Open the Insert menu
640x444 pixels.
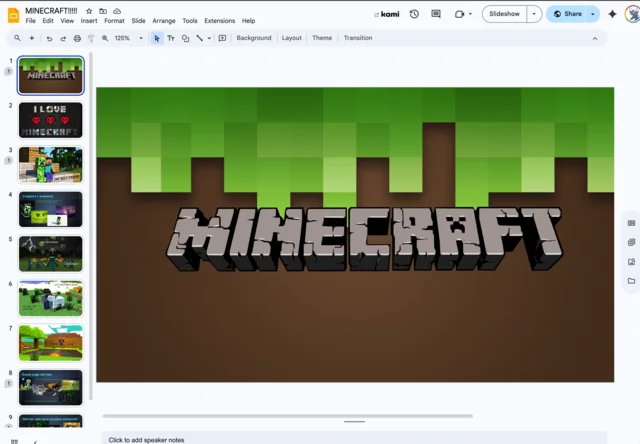[89, 21]
